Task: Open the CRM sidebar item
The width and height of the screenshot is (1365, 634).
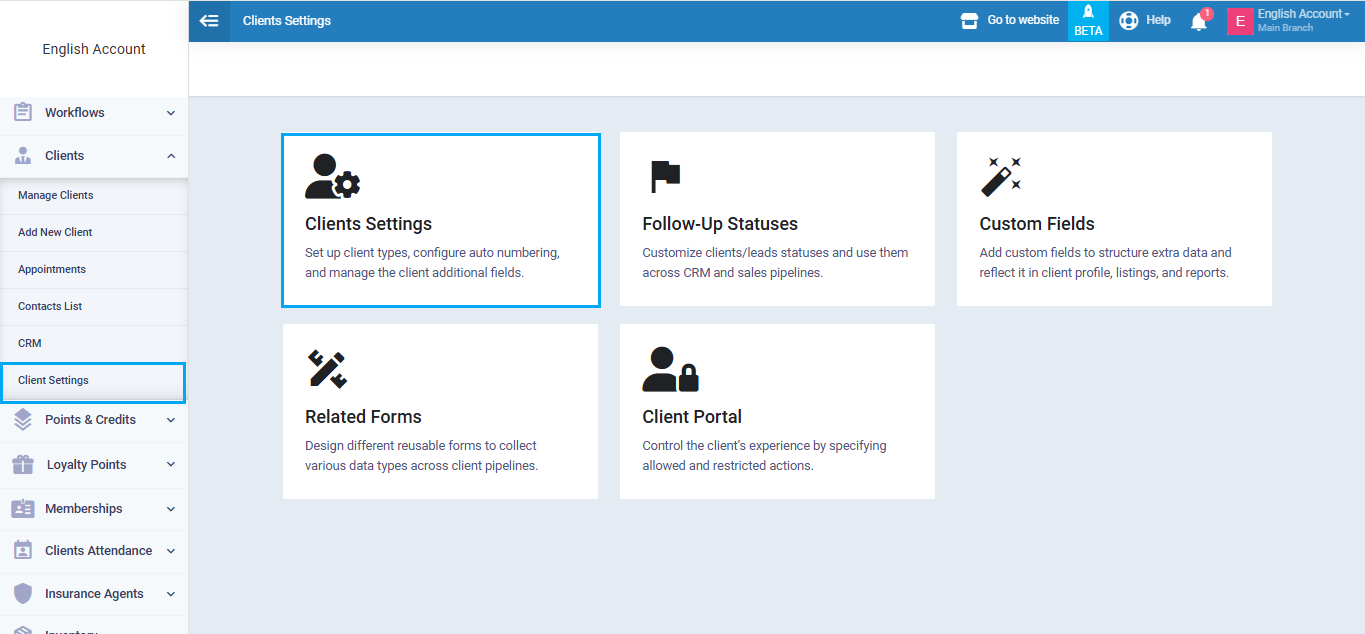Action: tap(30, 344)
